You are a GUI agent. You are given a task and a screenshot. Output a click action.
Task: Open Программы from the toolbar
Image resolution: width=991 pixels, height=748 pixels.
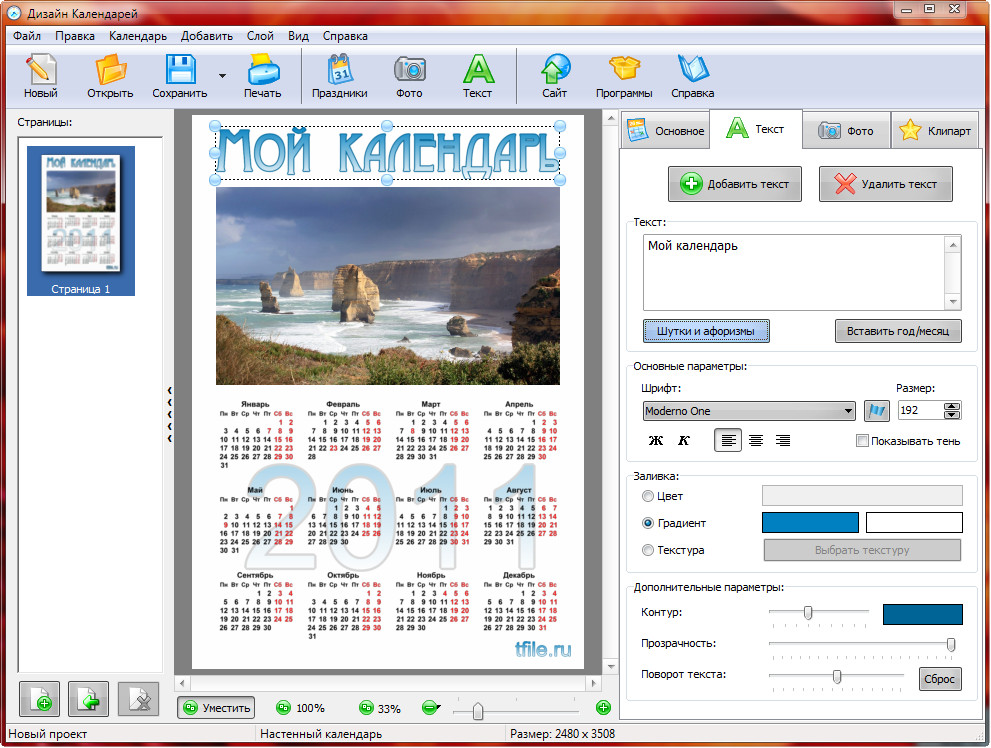click(x=624, y=75)
